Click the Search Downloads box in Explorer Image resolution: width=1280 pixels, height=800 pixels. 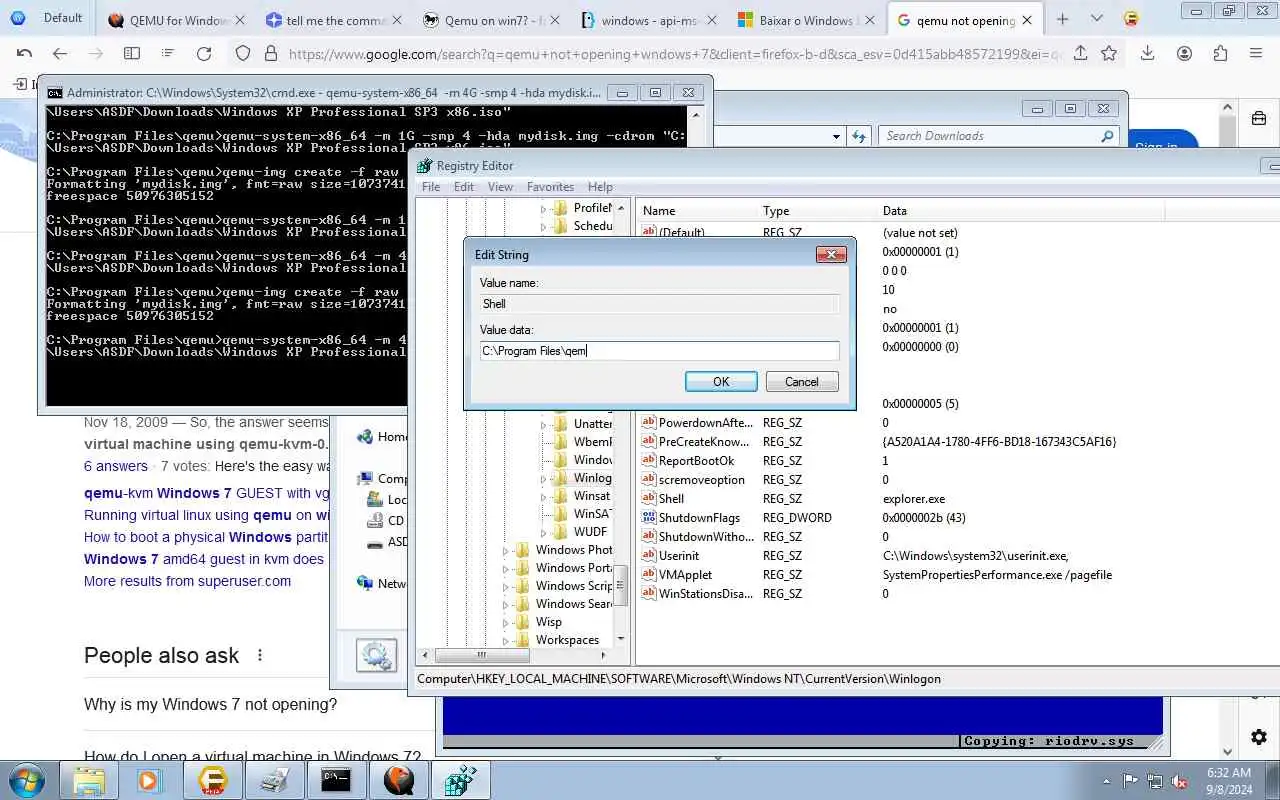coord(998,136)
